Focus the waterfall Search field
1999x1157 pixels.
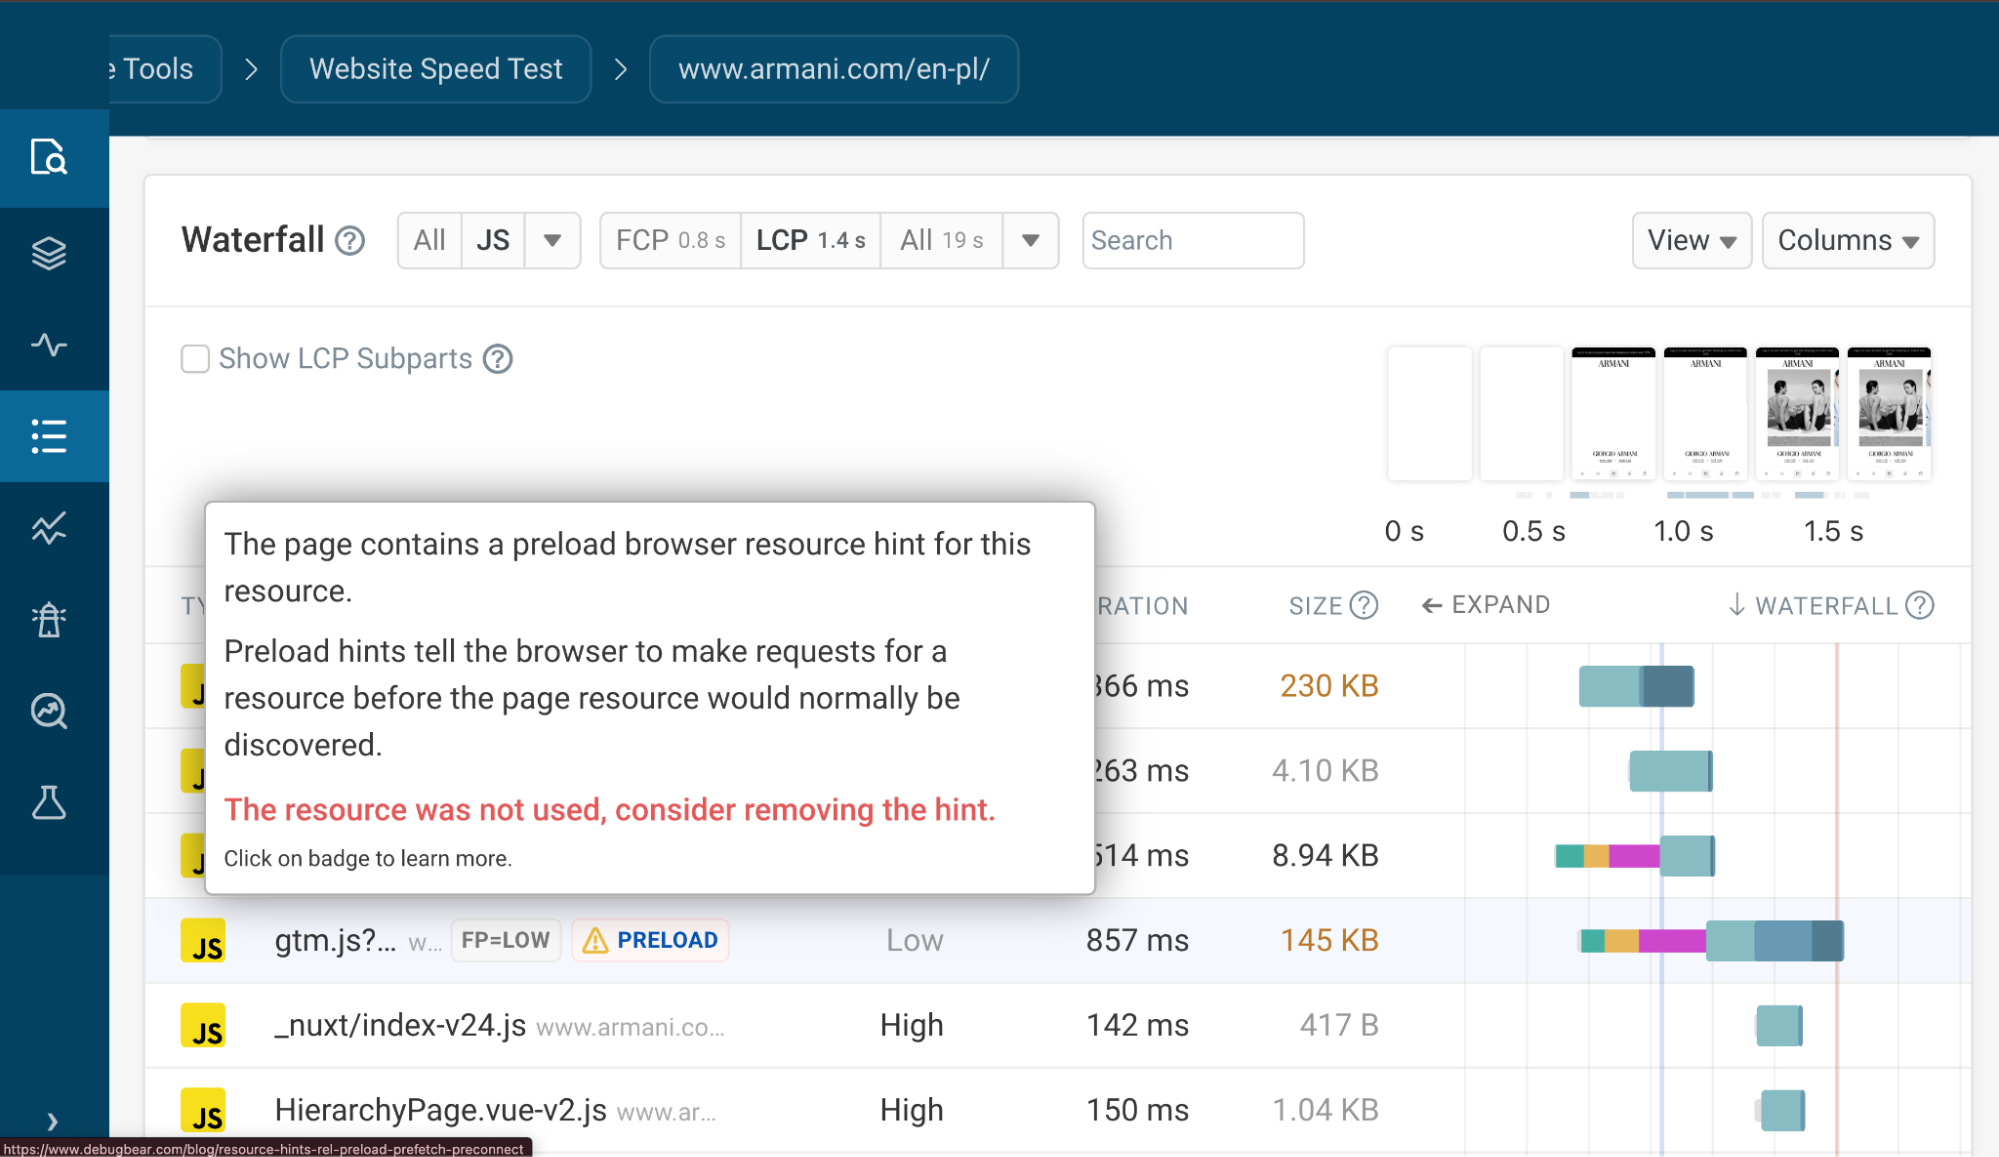pos(1193,240)
